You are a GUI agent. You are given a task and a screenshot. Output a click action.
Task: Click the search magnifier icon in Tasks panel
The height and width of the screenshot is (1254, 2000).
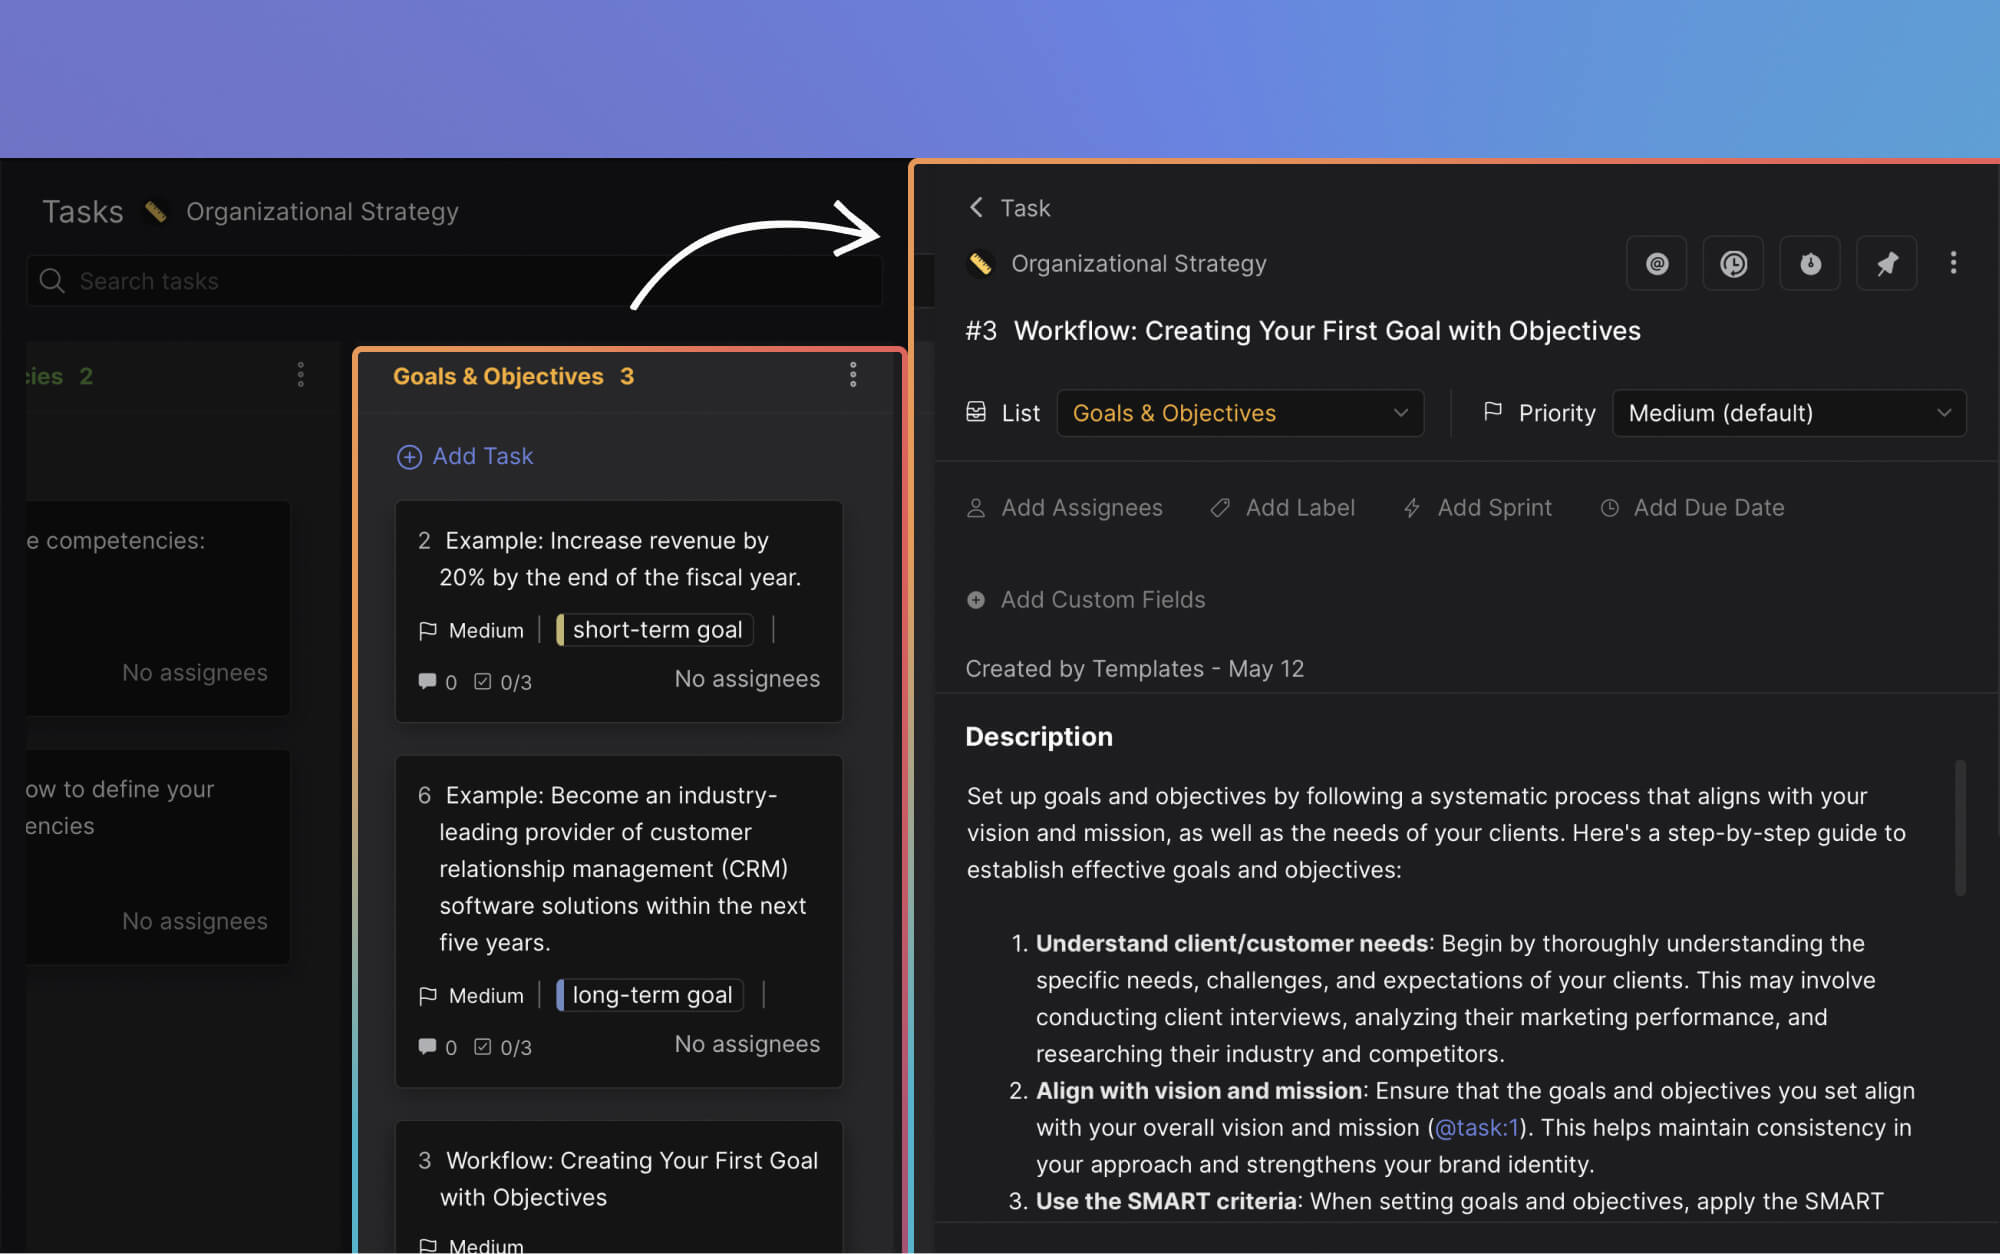tap(51, 281)
